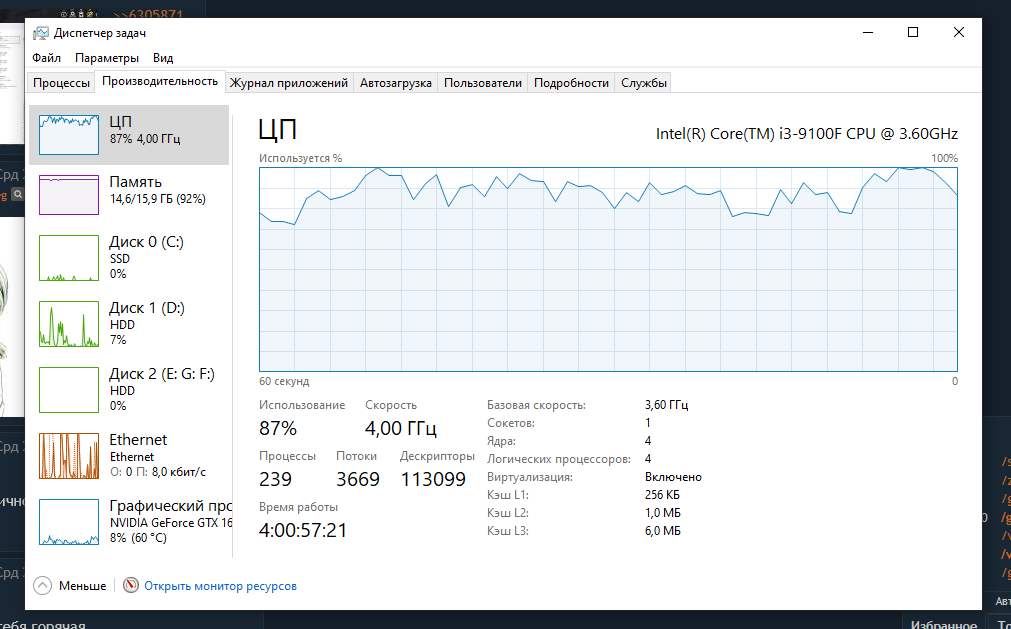Click the Логических процессоров label

(x=558, y=460)
